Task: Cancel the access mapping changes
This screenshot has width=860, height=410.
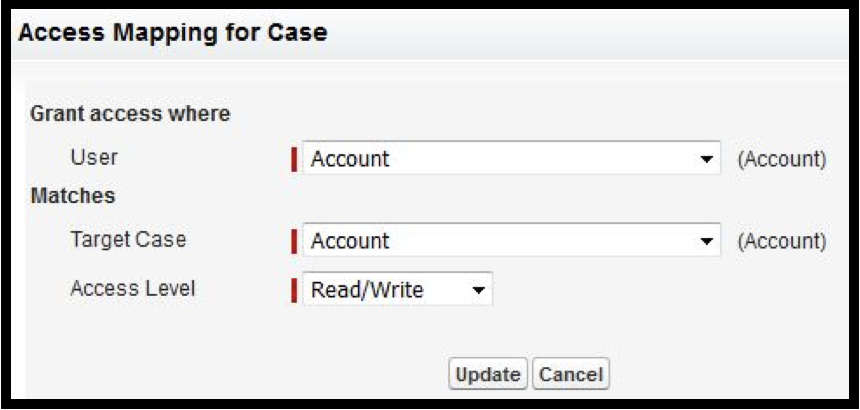Action: click(x=570, y=374)
